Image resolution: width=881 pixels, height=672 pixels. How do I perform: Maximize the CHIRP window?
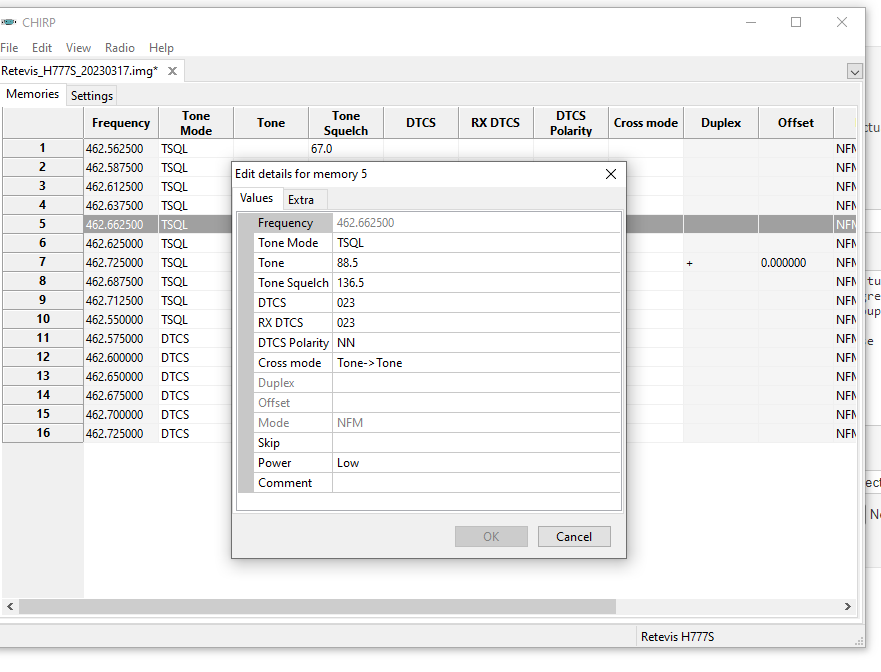tap(796, 22)
